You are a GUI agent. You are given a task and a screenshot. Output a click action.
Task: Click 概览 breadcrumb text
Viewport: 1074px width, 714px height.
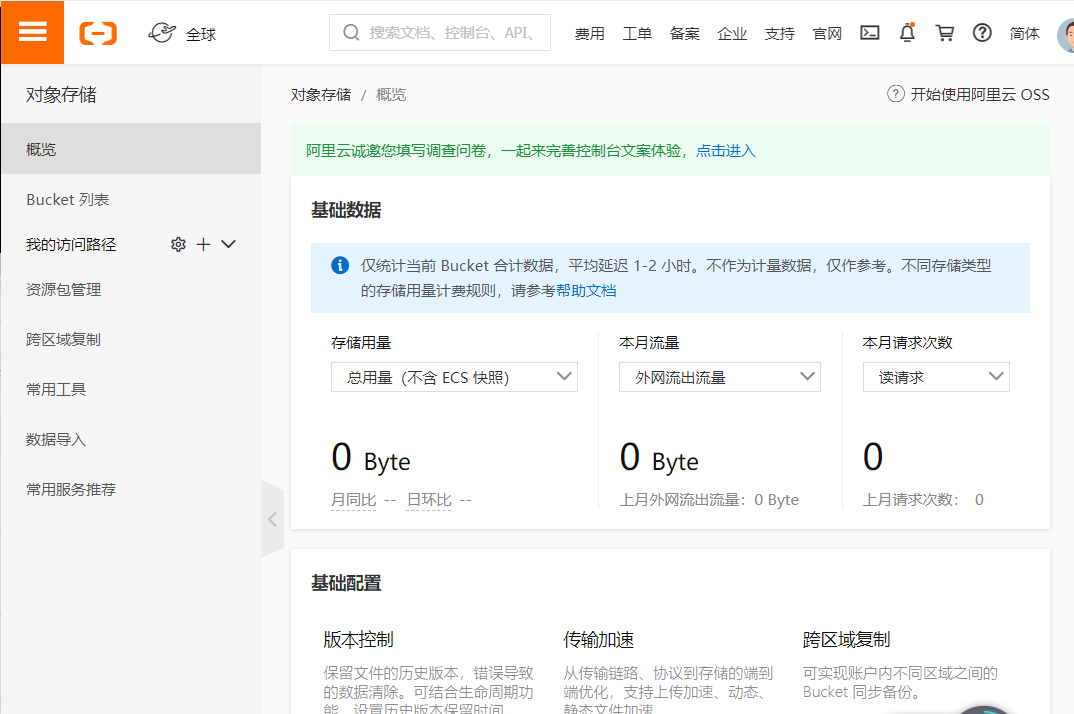click(x=391, y=95)
